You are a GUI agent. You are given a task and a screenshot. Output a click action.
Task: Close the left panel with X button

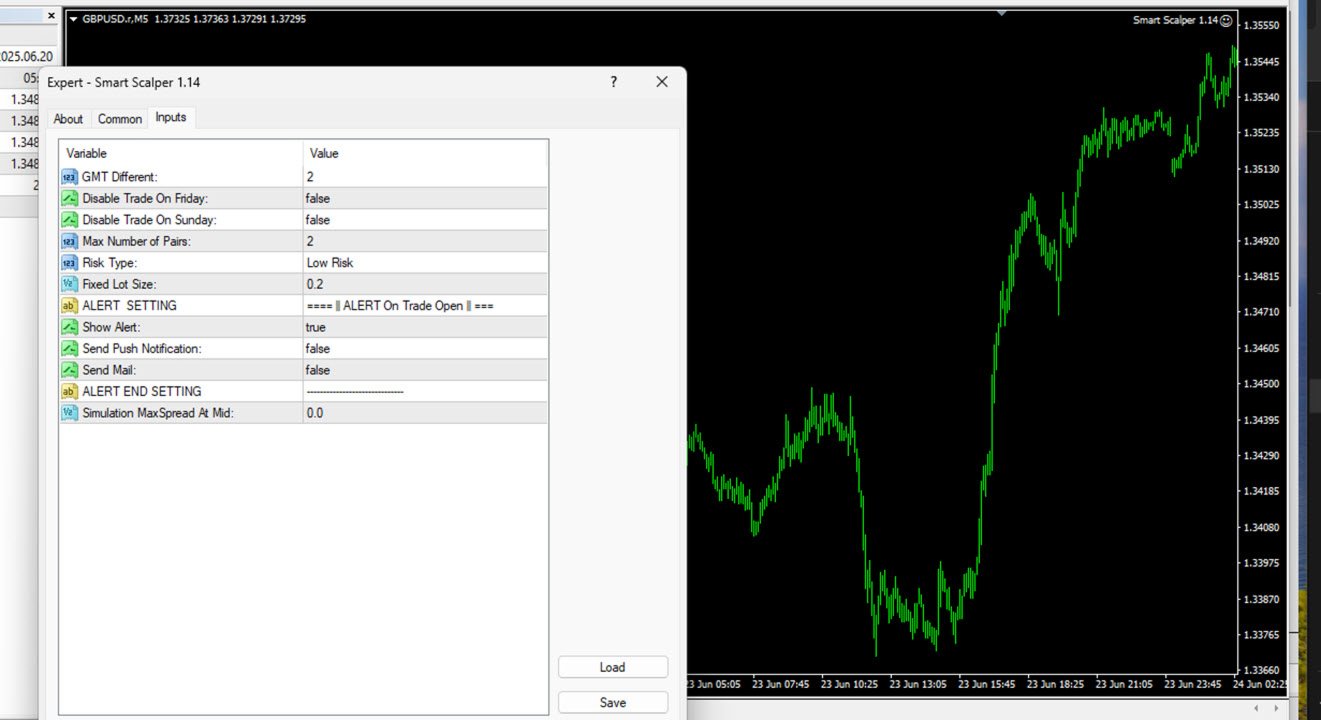pyautogui.click(x=52, y=16)
